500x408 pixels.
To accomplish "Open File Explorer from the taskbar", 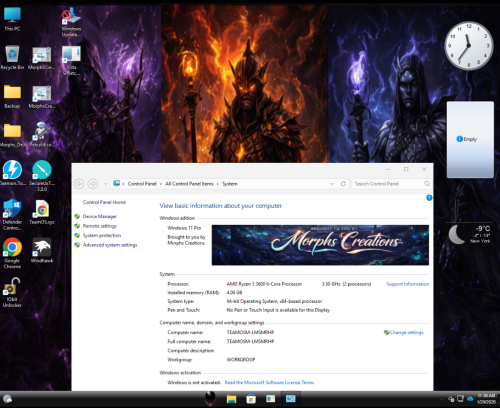I will click(231, 399).
